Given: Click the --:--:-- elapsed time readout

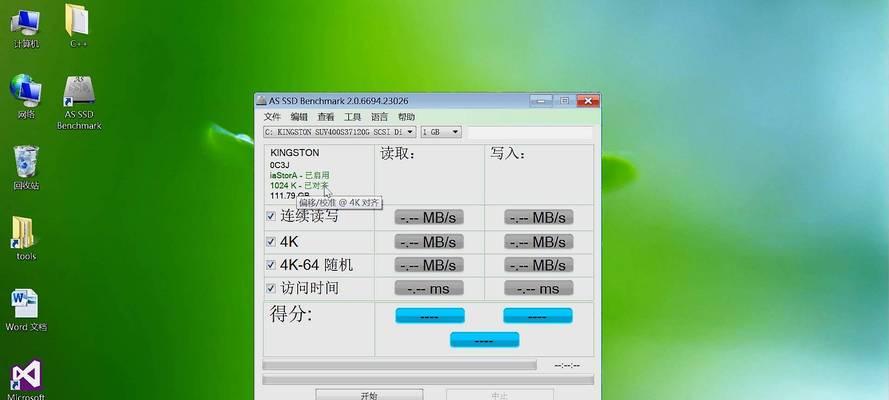Looking at the screenshot, I should [x=566, y=365].
